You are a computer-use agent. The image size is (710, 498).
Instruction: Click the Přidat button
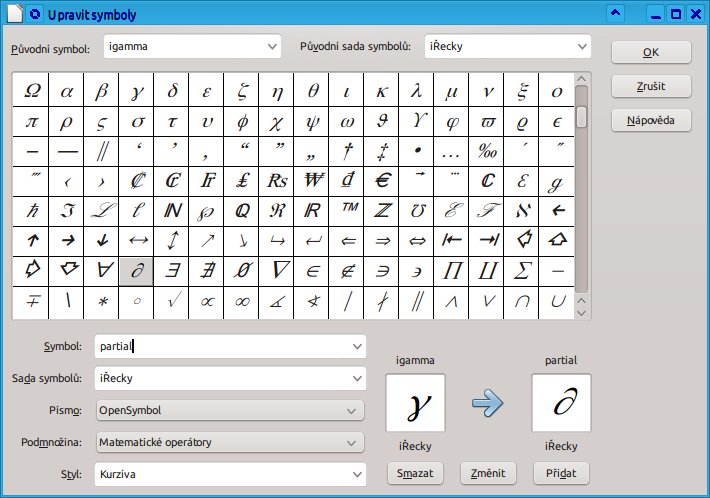pos(561,474)
